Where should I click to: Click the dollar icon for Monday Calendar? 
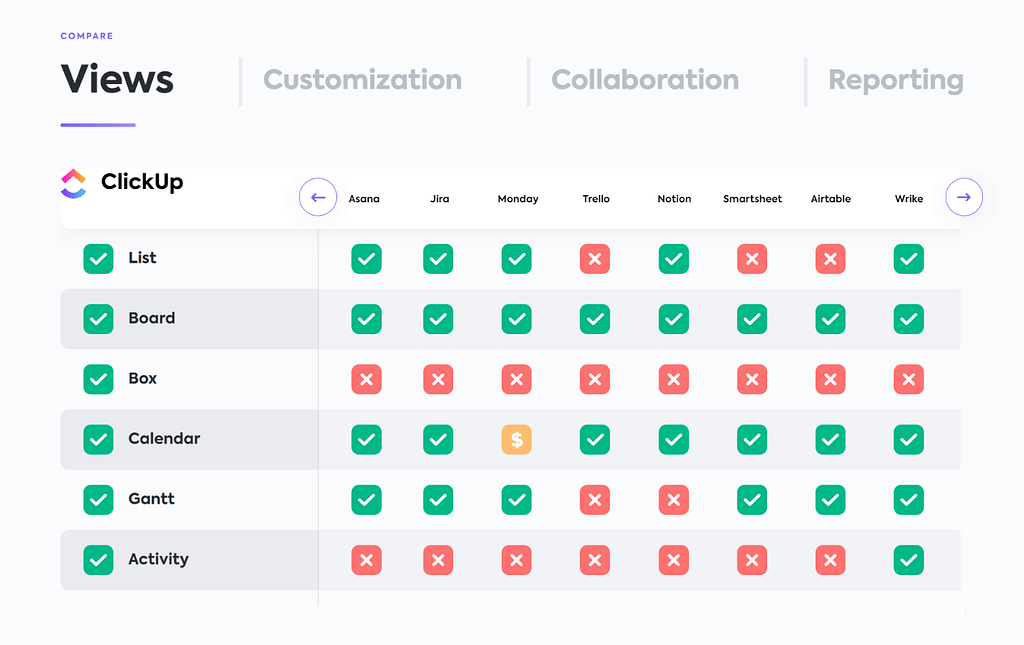click(517, 439)
